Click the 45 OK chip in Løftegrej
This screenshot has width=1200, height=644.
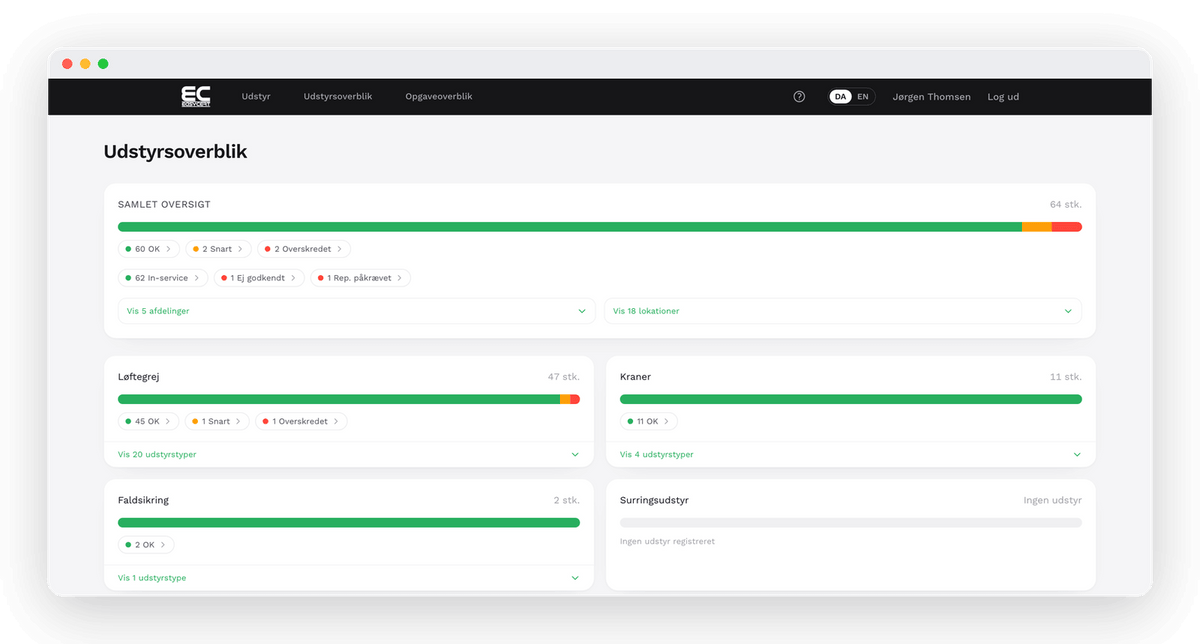[149, 421]
